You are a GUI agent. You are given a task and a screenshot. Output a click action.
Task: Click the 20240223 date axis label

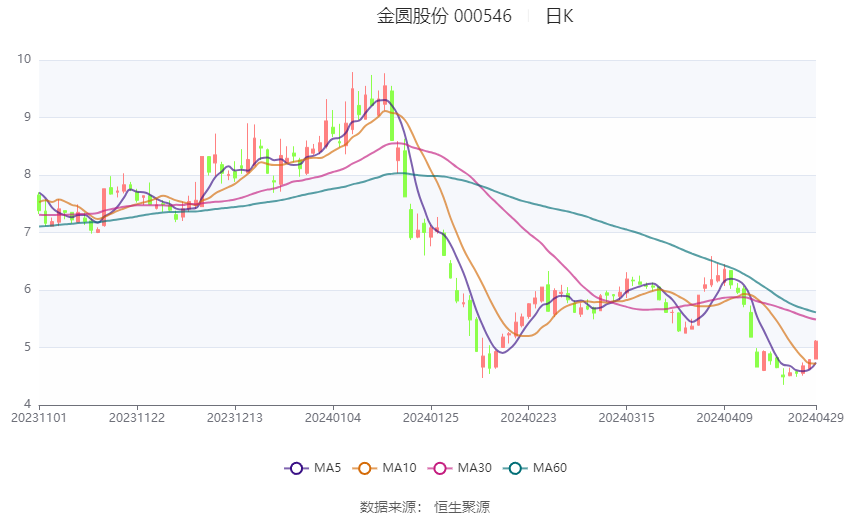pos(528,418)
